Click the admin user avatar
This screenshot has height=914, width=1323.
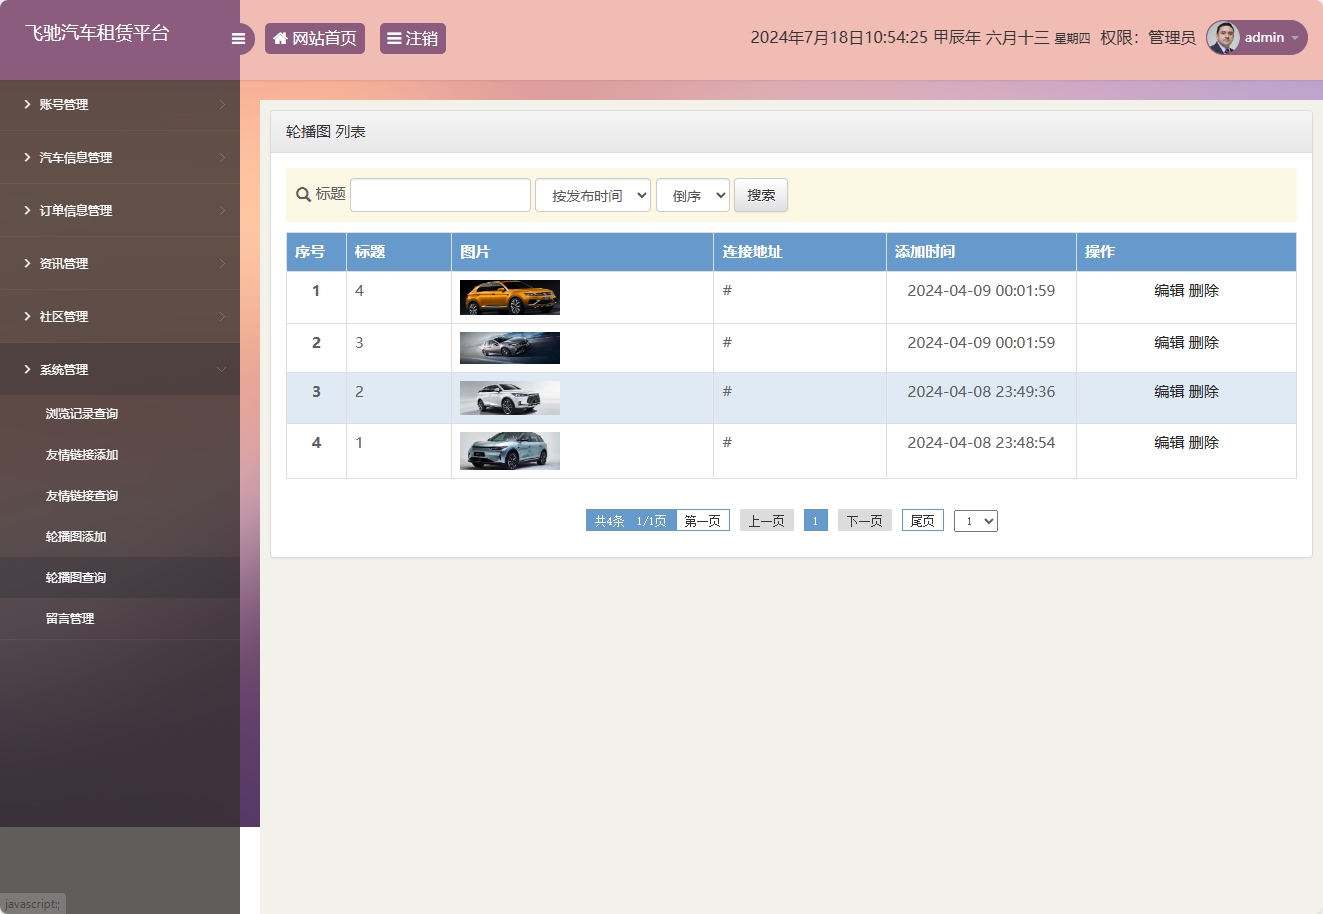pos(1223,38)
